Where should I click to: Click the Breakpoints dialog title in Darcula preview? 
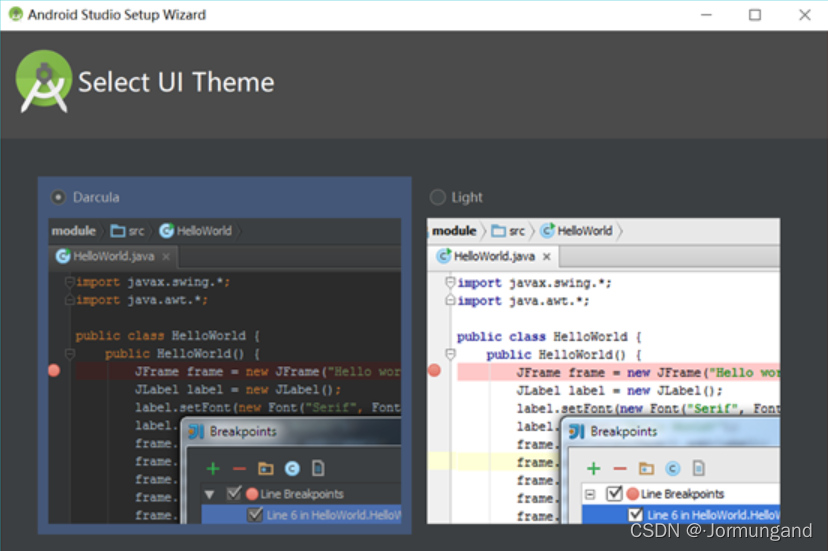[x=243, y=432]
